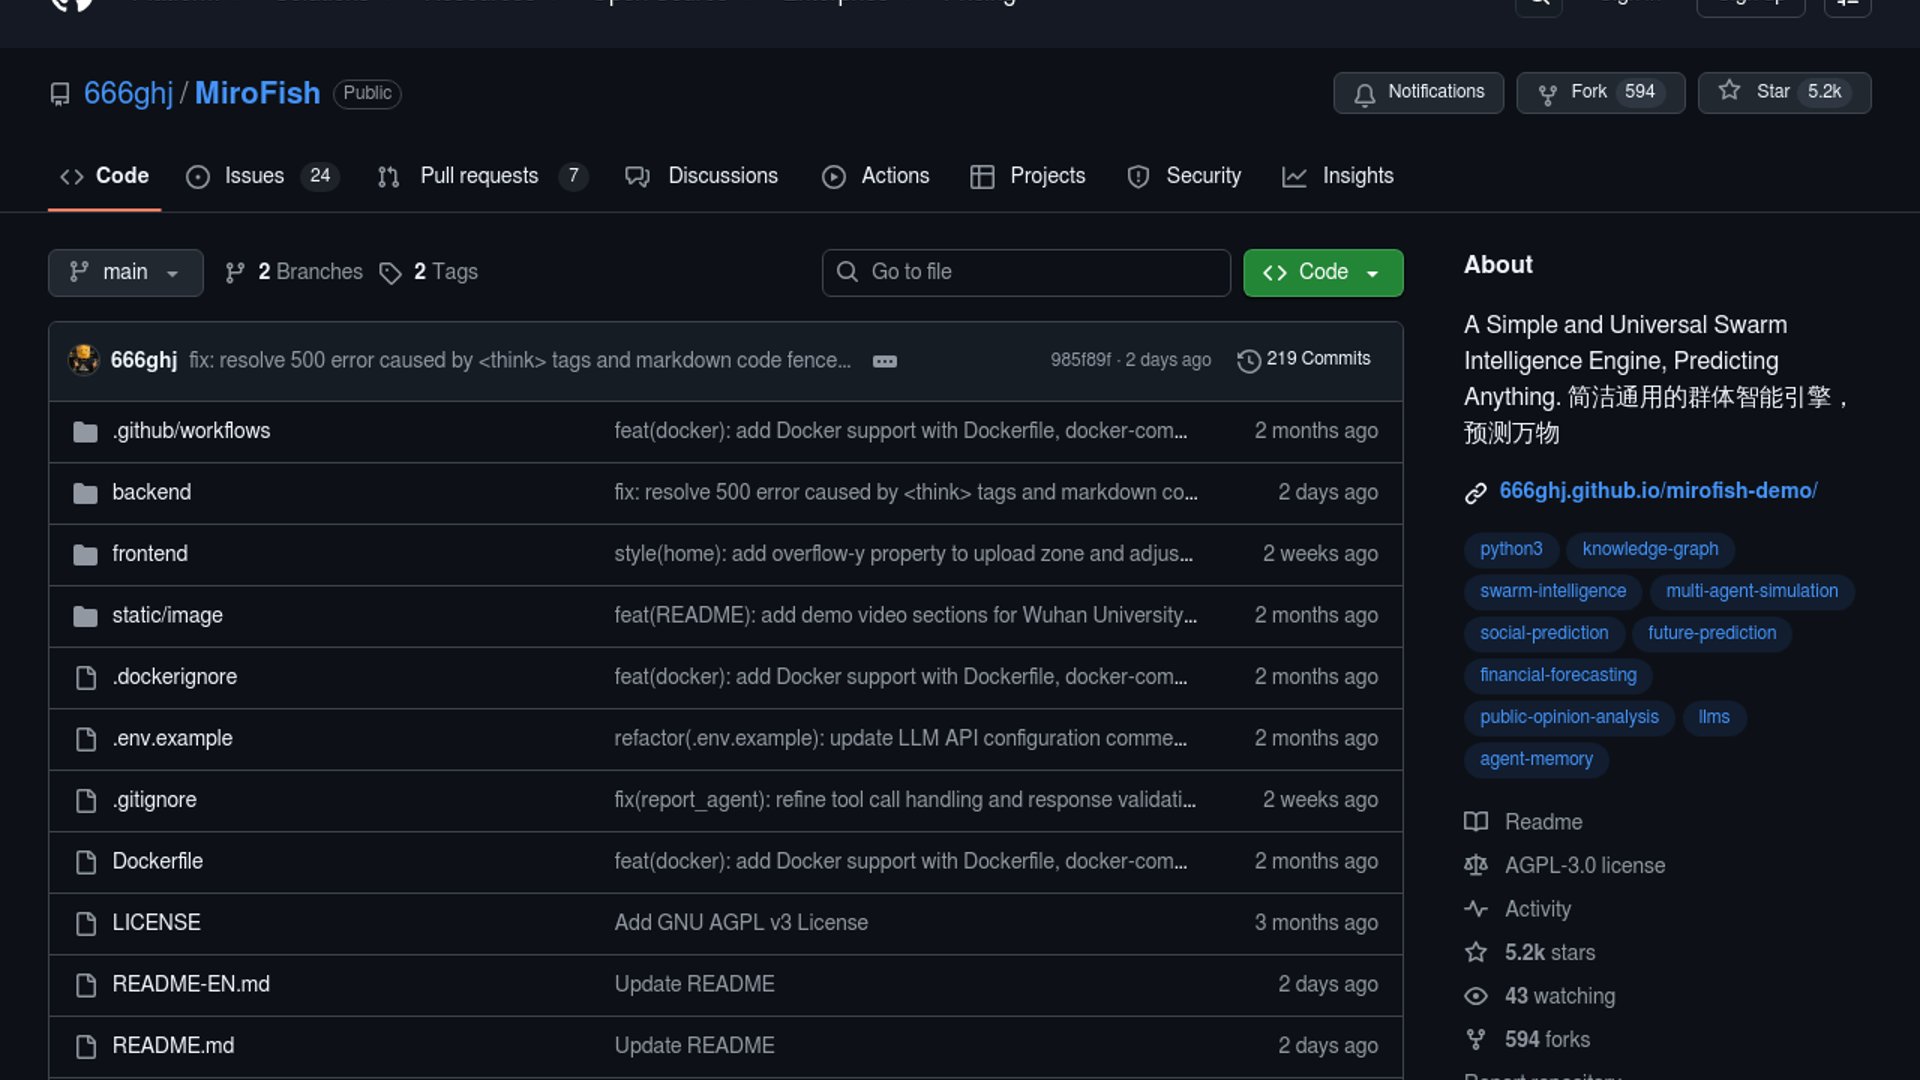The width and height of the screenshot is (1920, 1080).
Task: Click the 666ghj avatar thumbnail
Action: coord(84,359)
